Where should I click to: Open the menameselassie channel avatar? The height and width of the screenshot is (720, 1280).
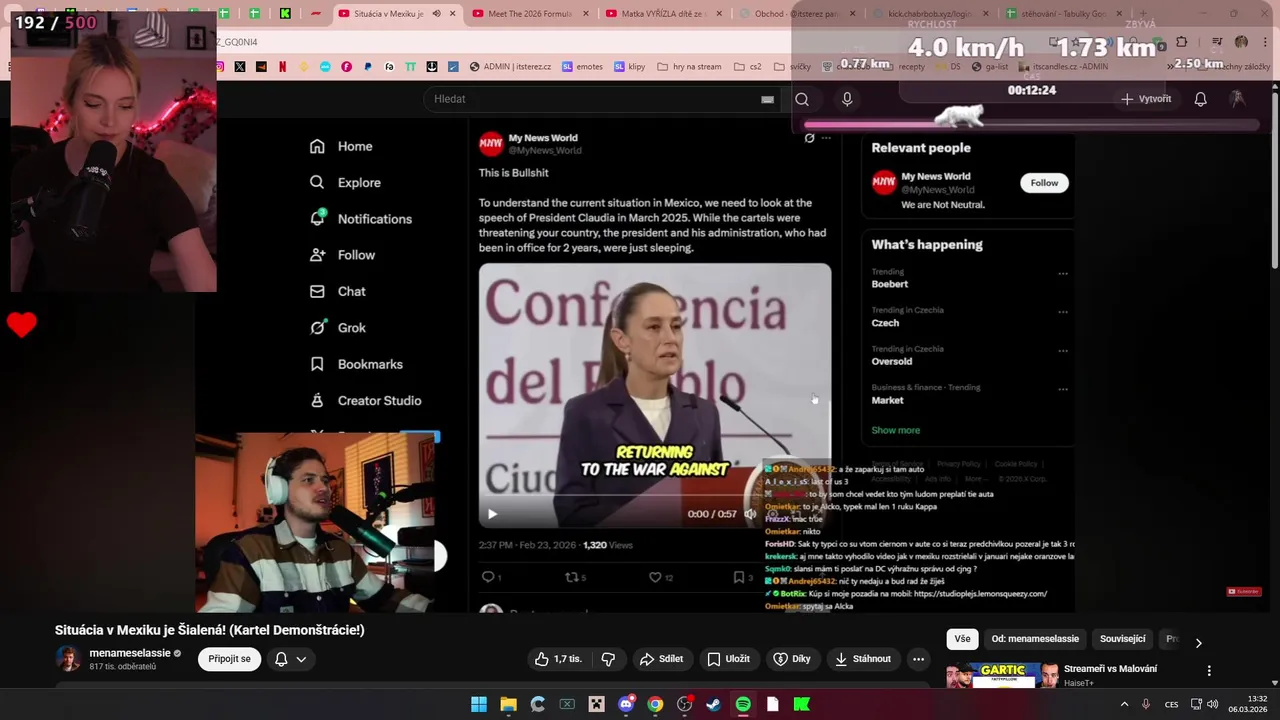tap(68, 659)
